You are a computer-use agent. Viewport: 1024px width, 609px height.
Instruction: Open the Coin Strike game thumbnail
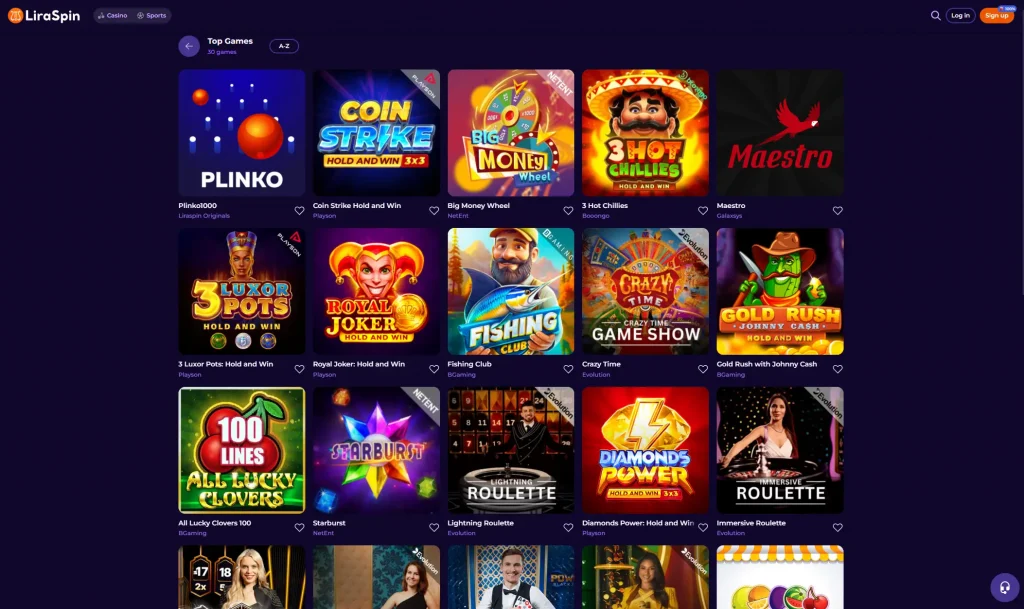[x=376, y=133]
